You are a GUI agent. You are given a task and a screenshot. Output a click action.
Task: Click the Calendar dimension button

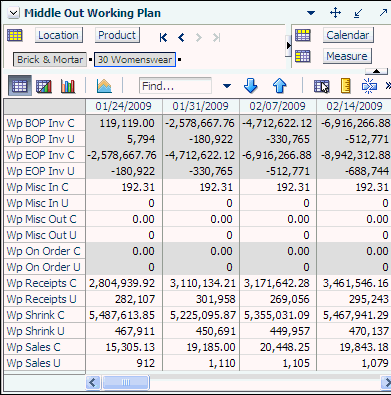tap(348, 35)
